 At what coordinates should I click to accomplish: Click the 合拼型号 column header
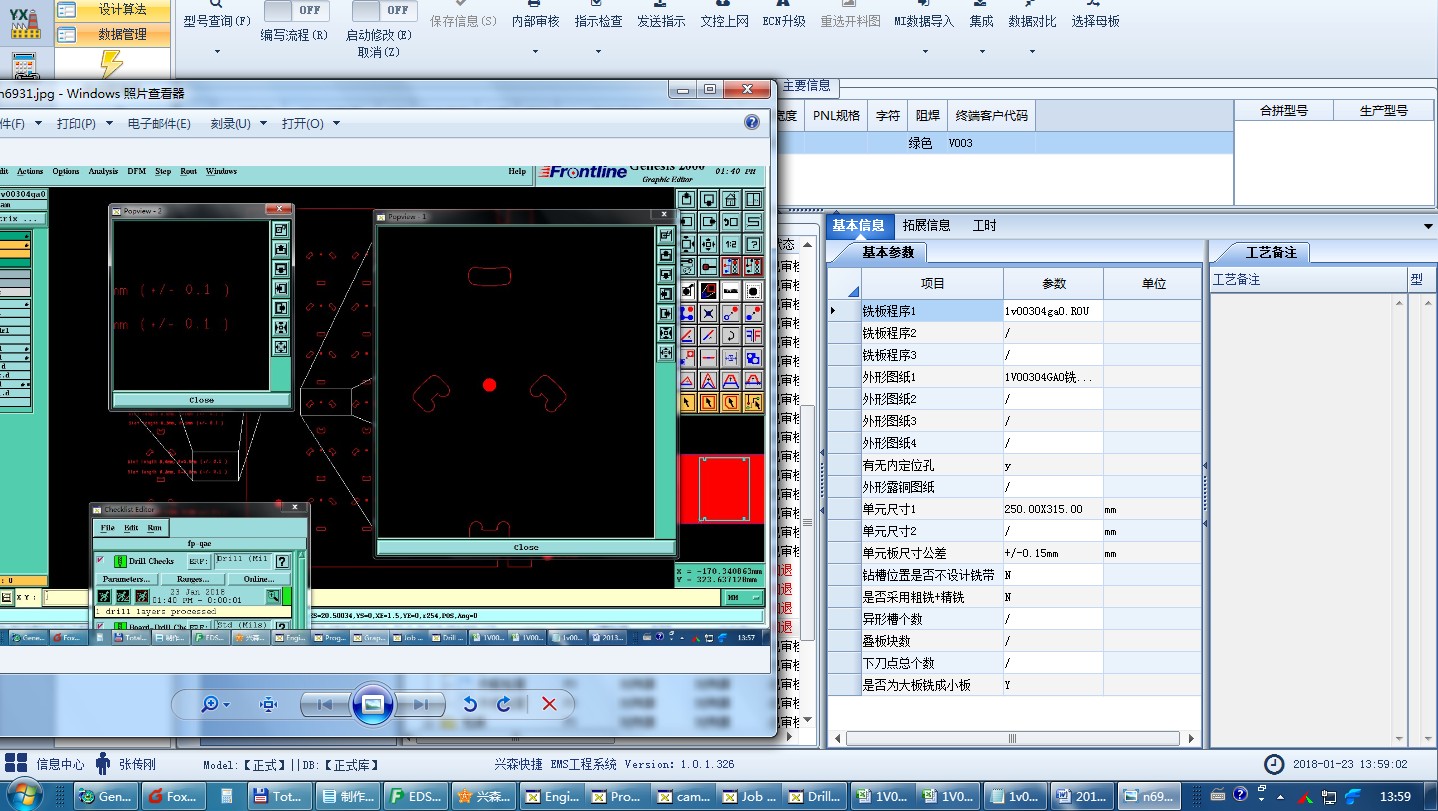1284,110
